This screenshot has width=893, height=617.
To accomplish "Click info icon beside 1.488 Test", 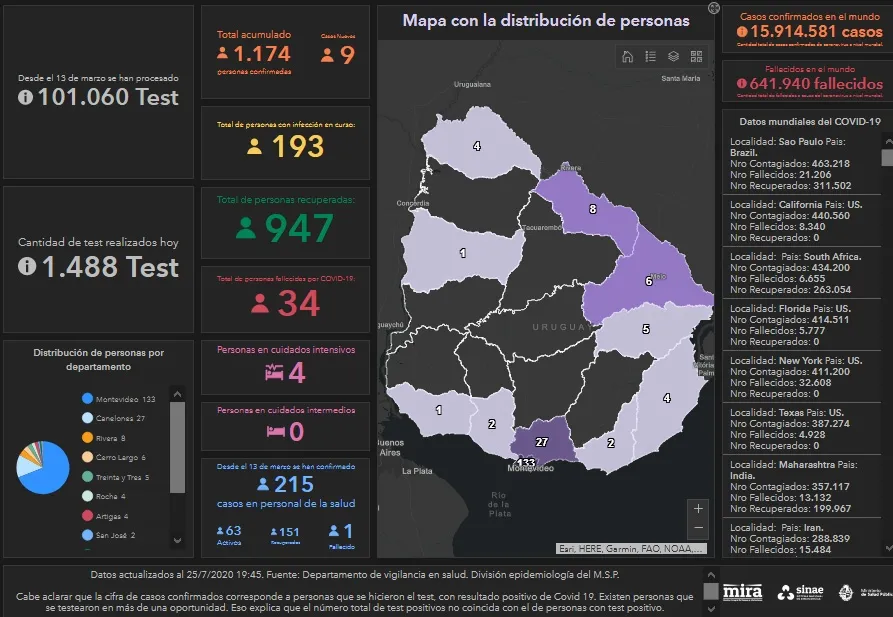I will tap(26, 267).
